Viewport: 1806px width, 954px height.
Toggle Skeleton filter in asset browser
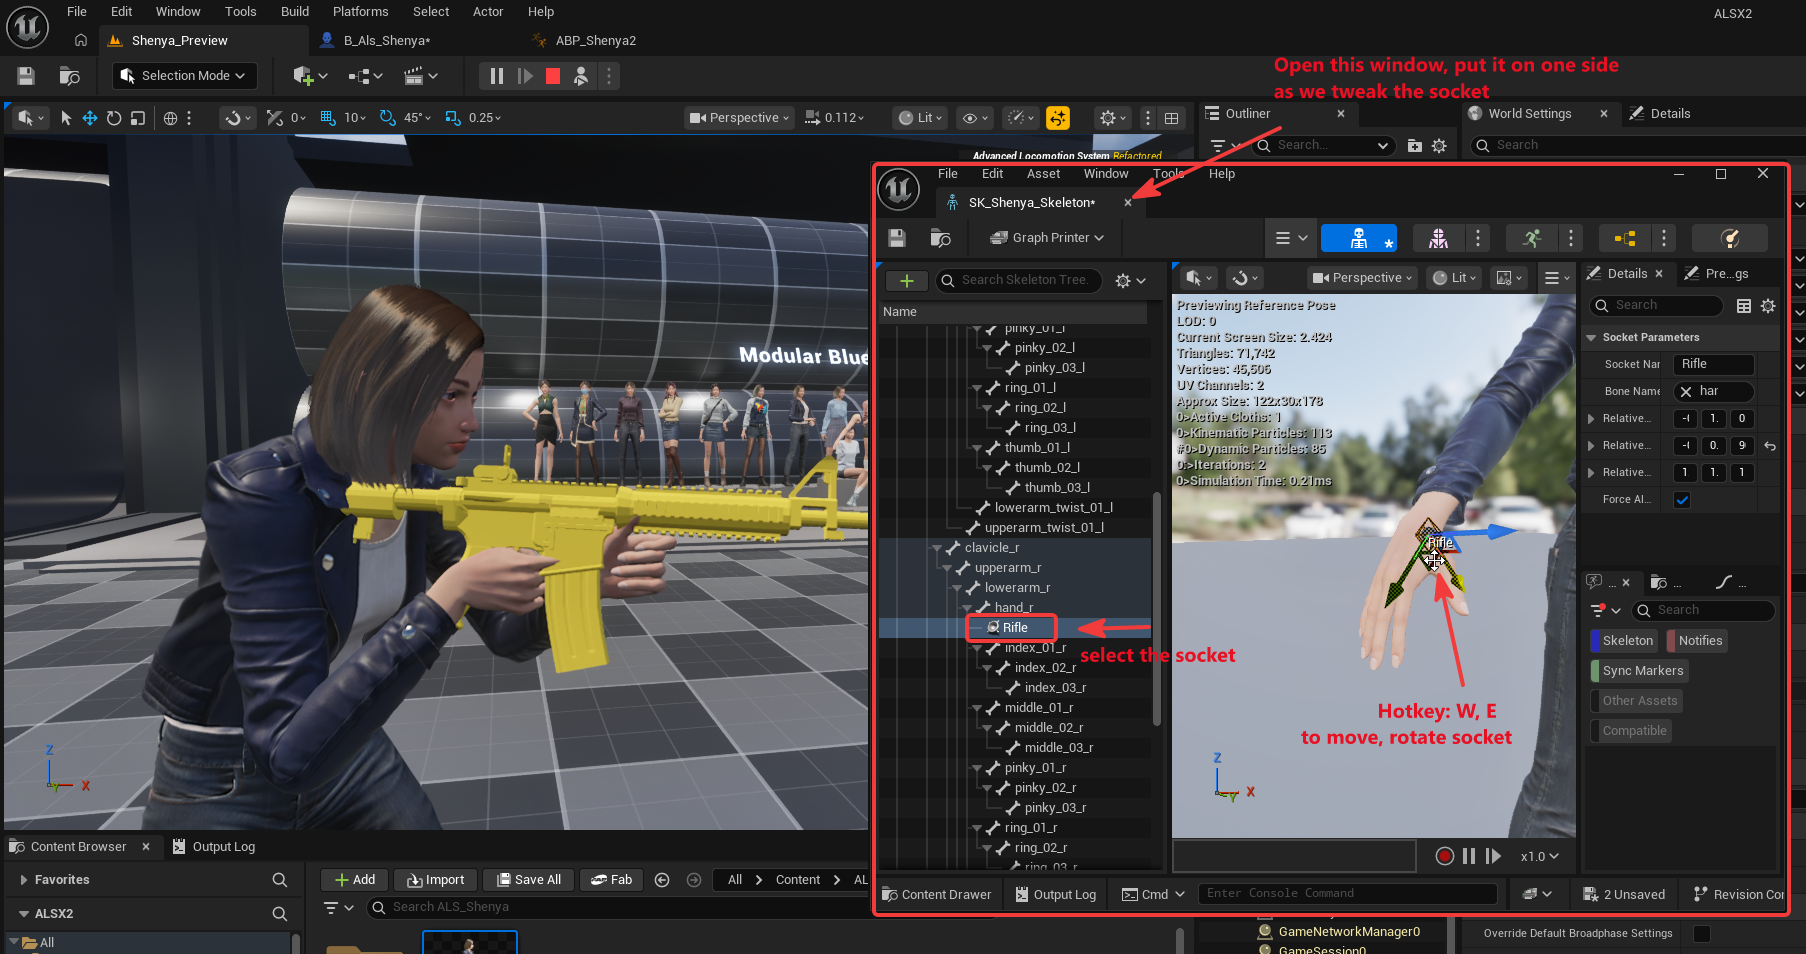coord(1624,641)
